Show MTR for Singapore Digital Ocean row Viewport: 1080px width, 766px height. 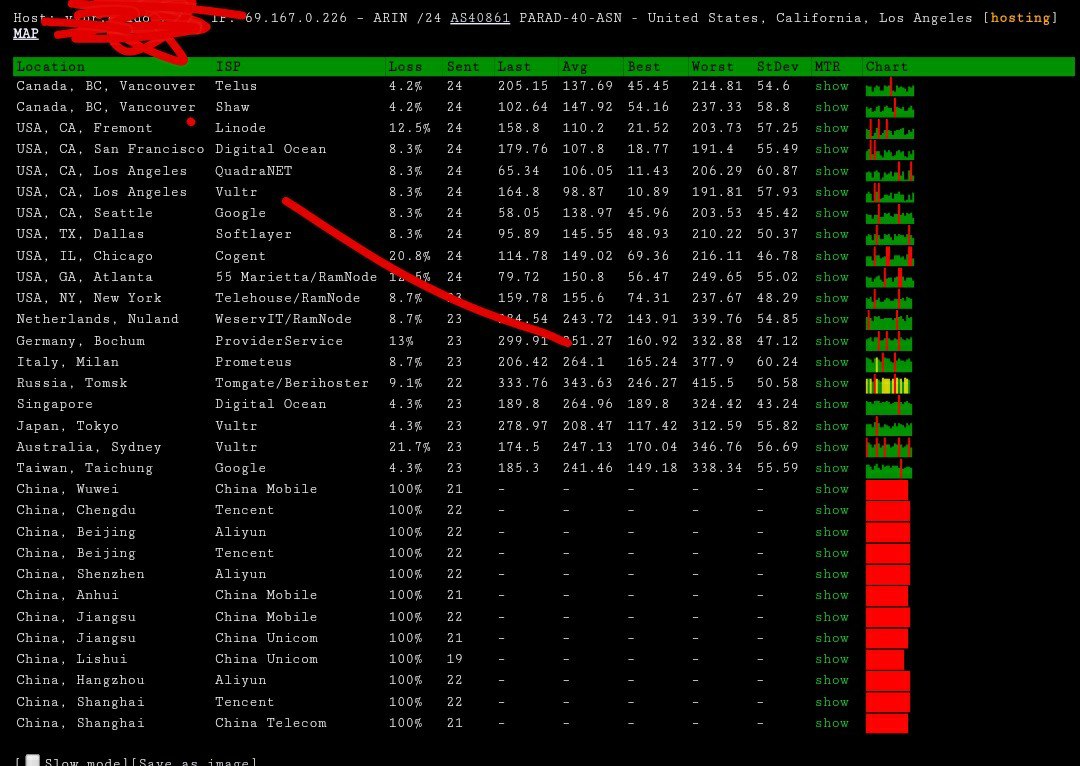(x=831, y=404)
